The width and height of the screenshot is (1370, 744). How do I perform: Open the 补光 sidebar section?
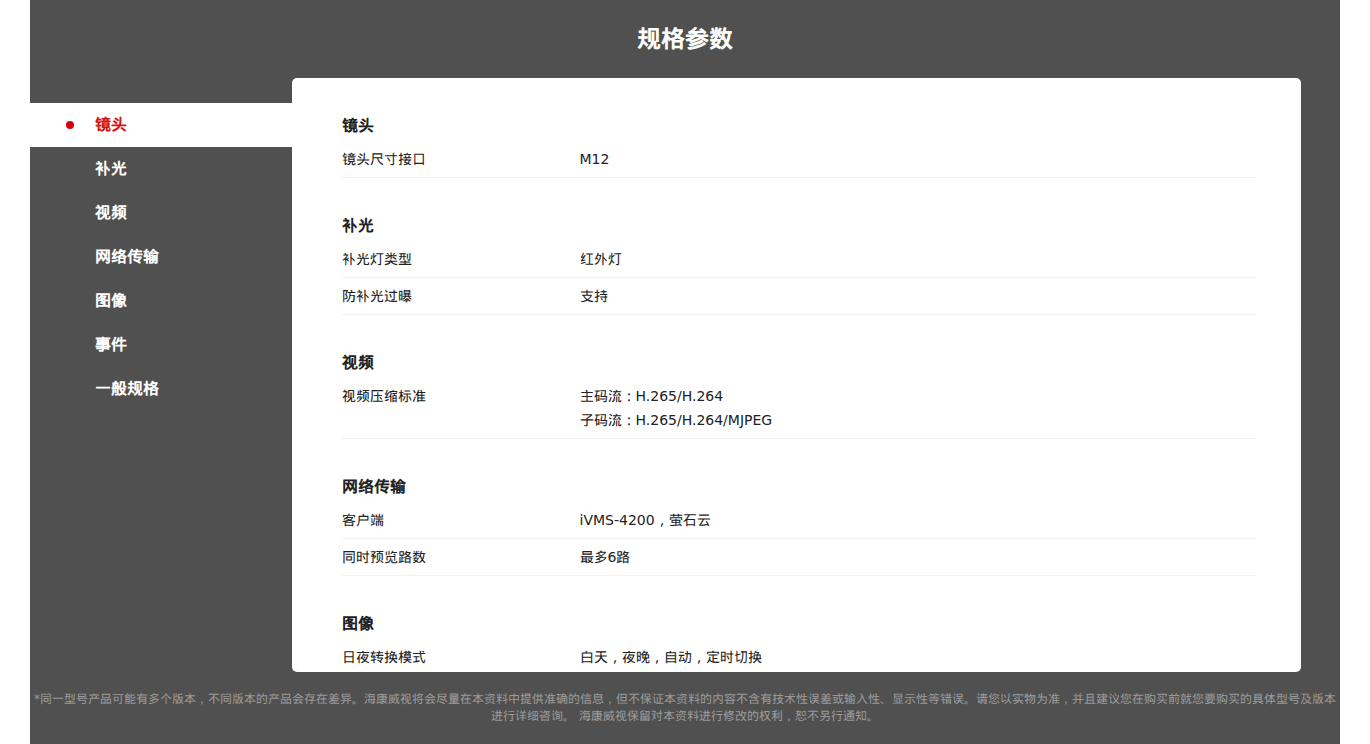coord(111,169)
